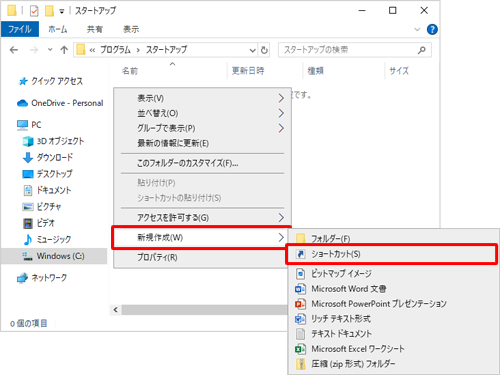Sort by サイズ column header
500x375 pixels.
click(x=399, y=71)
